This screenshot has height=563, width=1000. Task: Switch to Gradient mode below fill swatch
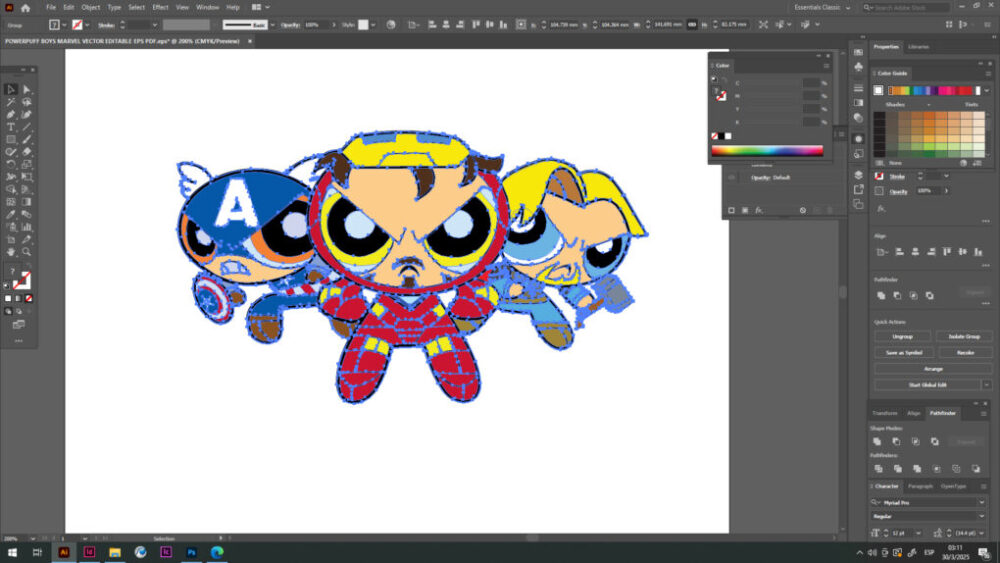(18, 298)
